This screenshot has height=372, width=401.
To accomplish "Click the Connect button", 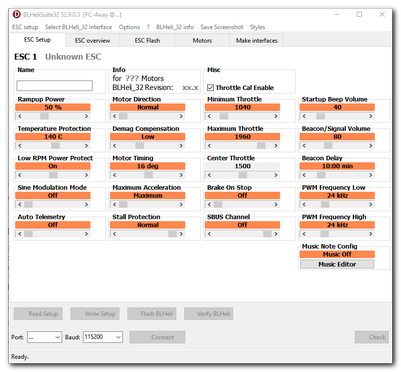I will click(157, 337).
